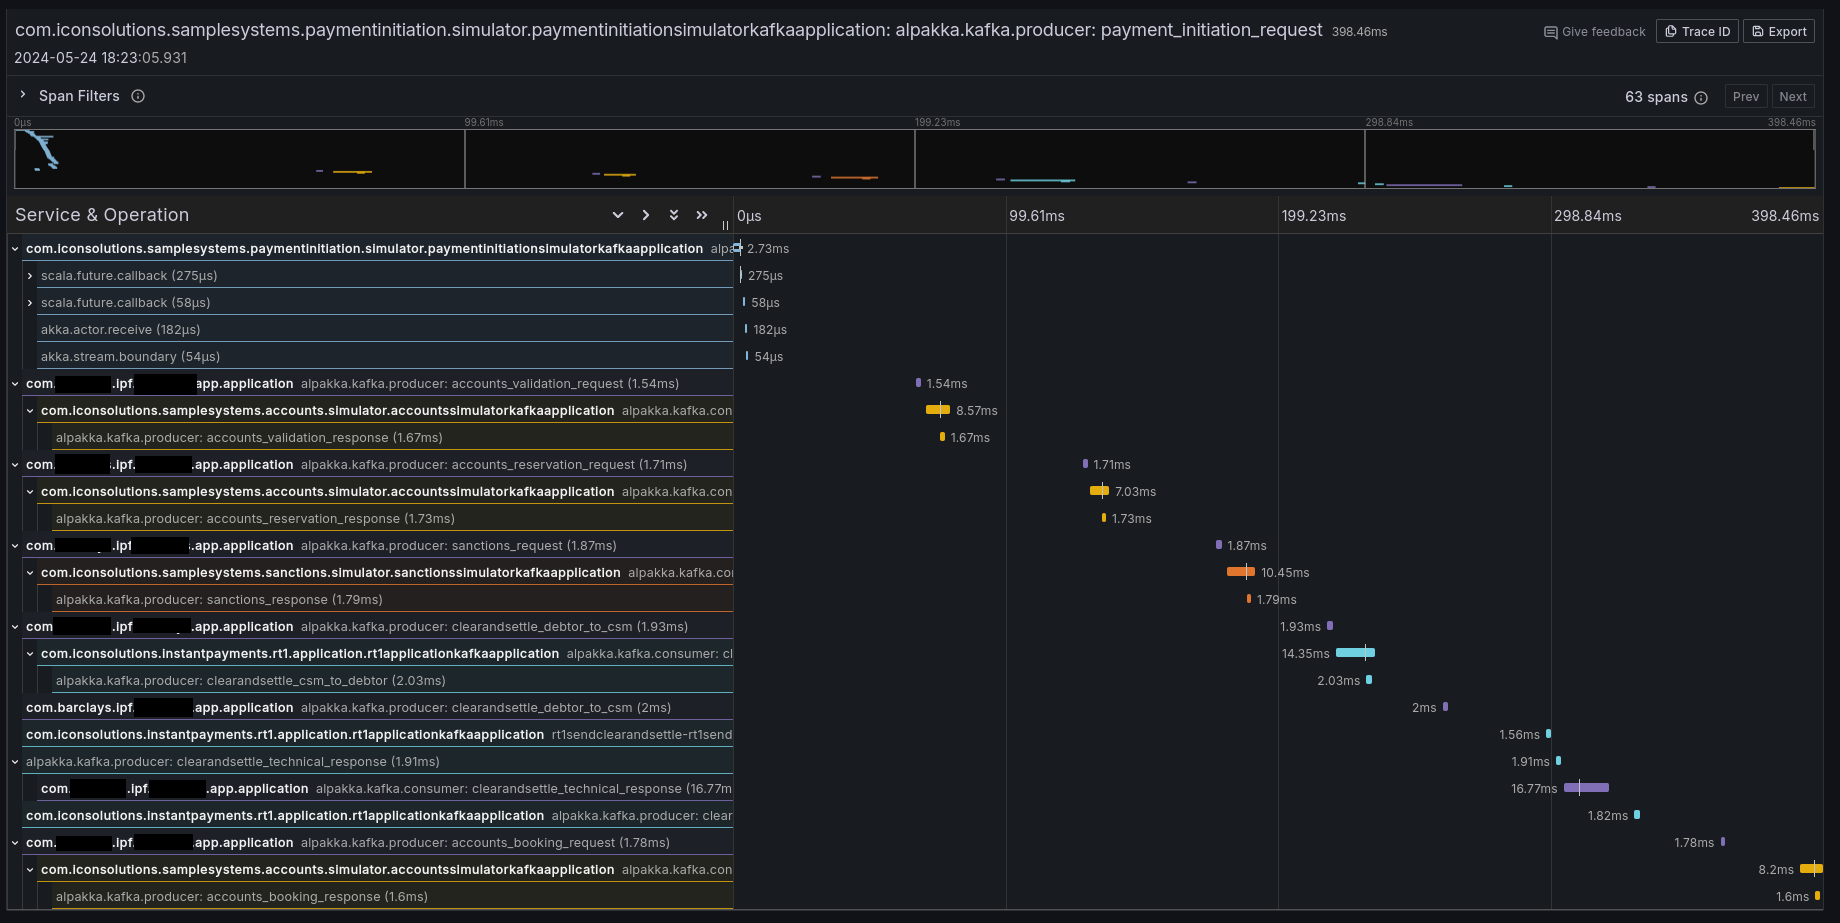
Task: Select the akka.actor.receive (182µs) span row
Action: click(120, 330)
